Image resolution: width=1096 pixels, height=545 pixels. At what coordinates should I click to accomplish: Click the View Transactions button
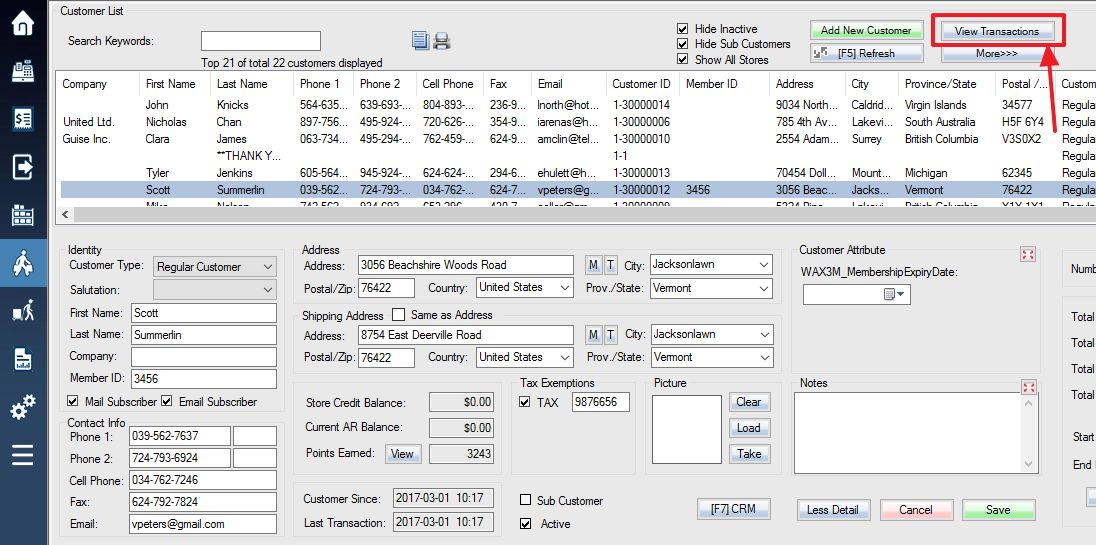997,31
